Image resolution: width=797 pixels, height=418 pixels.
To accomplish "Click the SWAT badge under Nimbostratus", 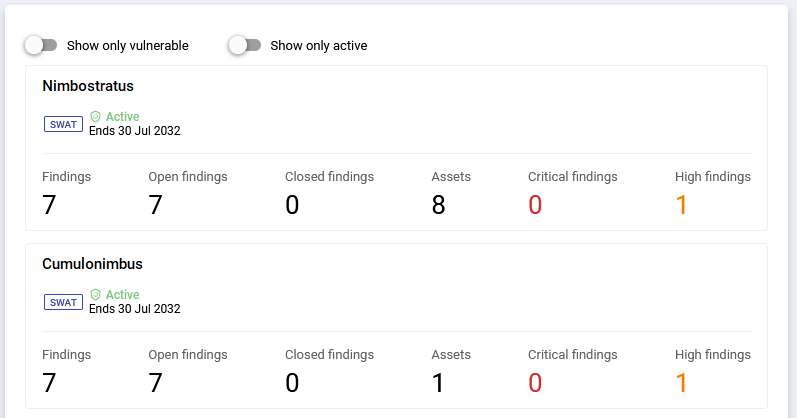I will (63, 124).
